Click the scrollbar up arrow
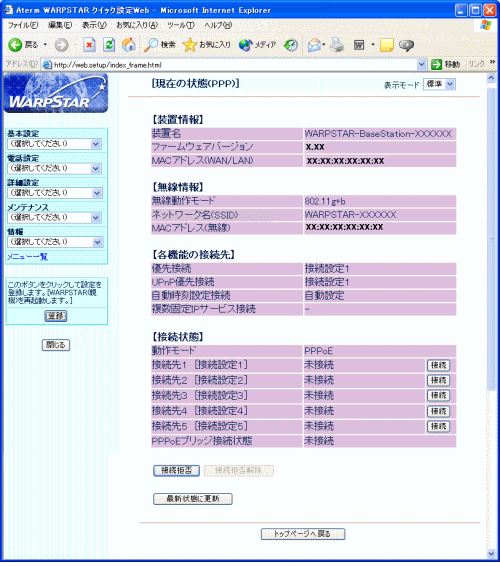 tap(491, 78)
